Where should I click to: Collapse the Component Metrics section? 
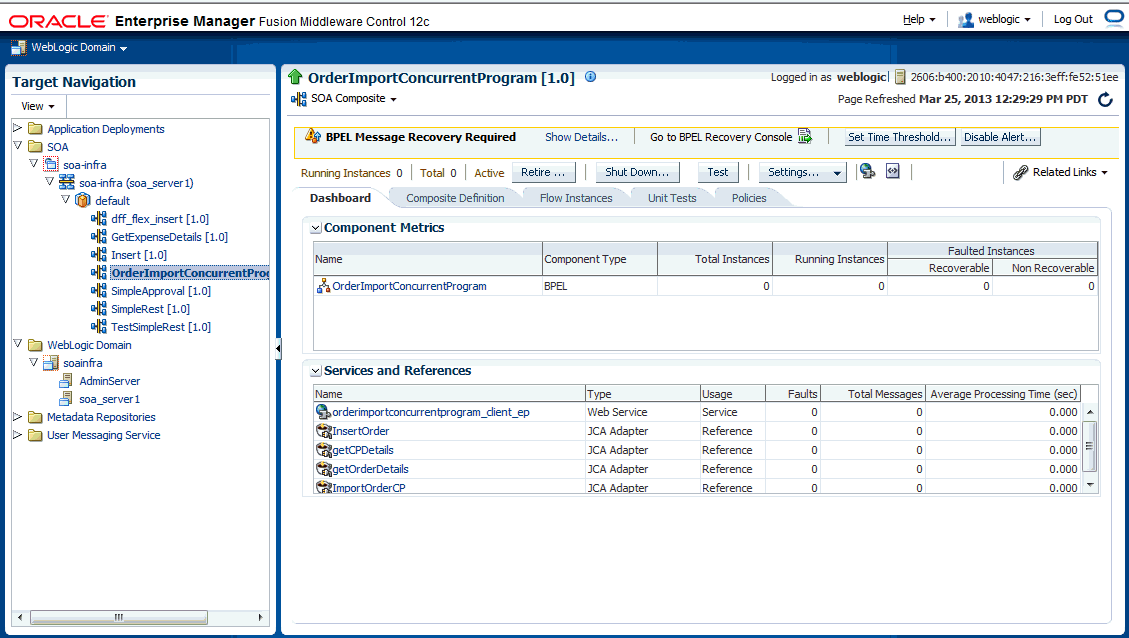[315, 228]
